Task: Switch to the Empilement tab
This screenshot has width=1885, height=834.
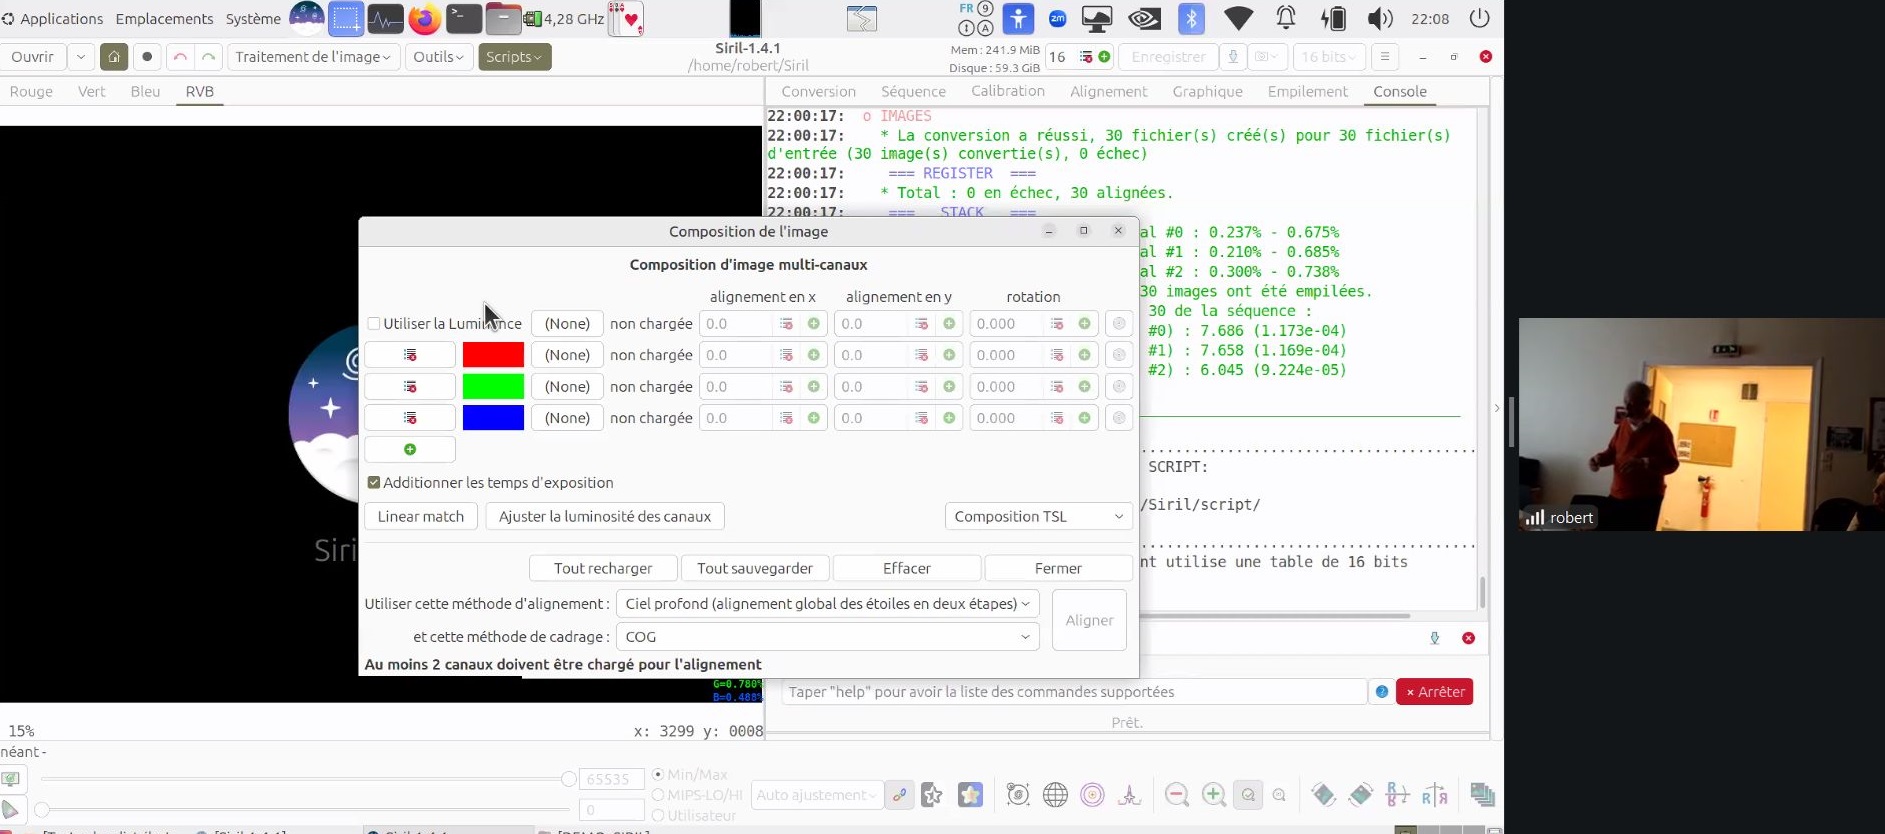Action: click(1307, 91)
